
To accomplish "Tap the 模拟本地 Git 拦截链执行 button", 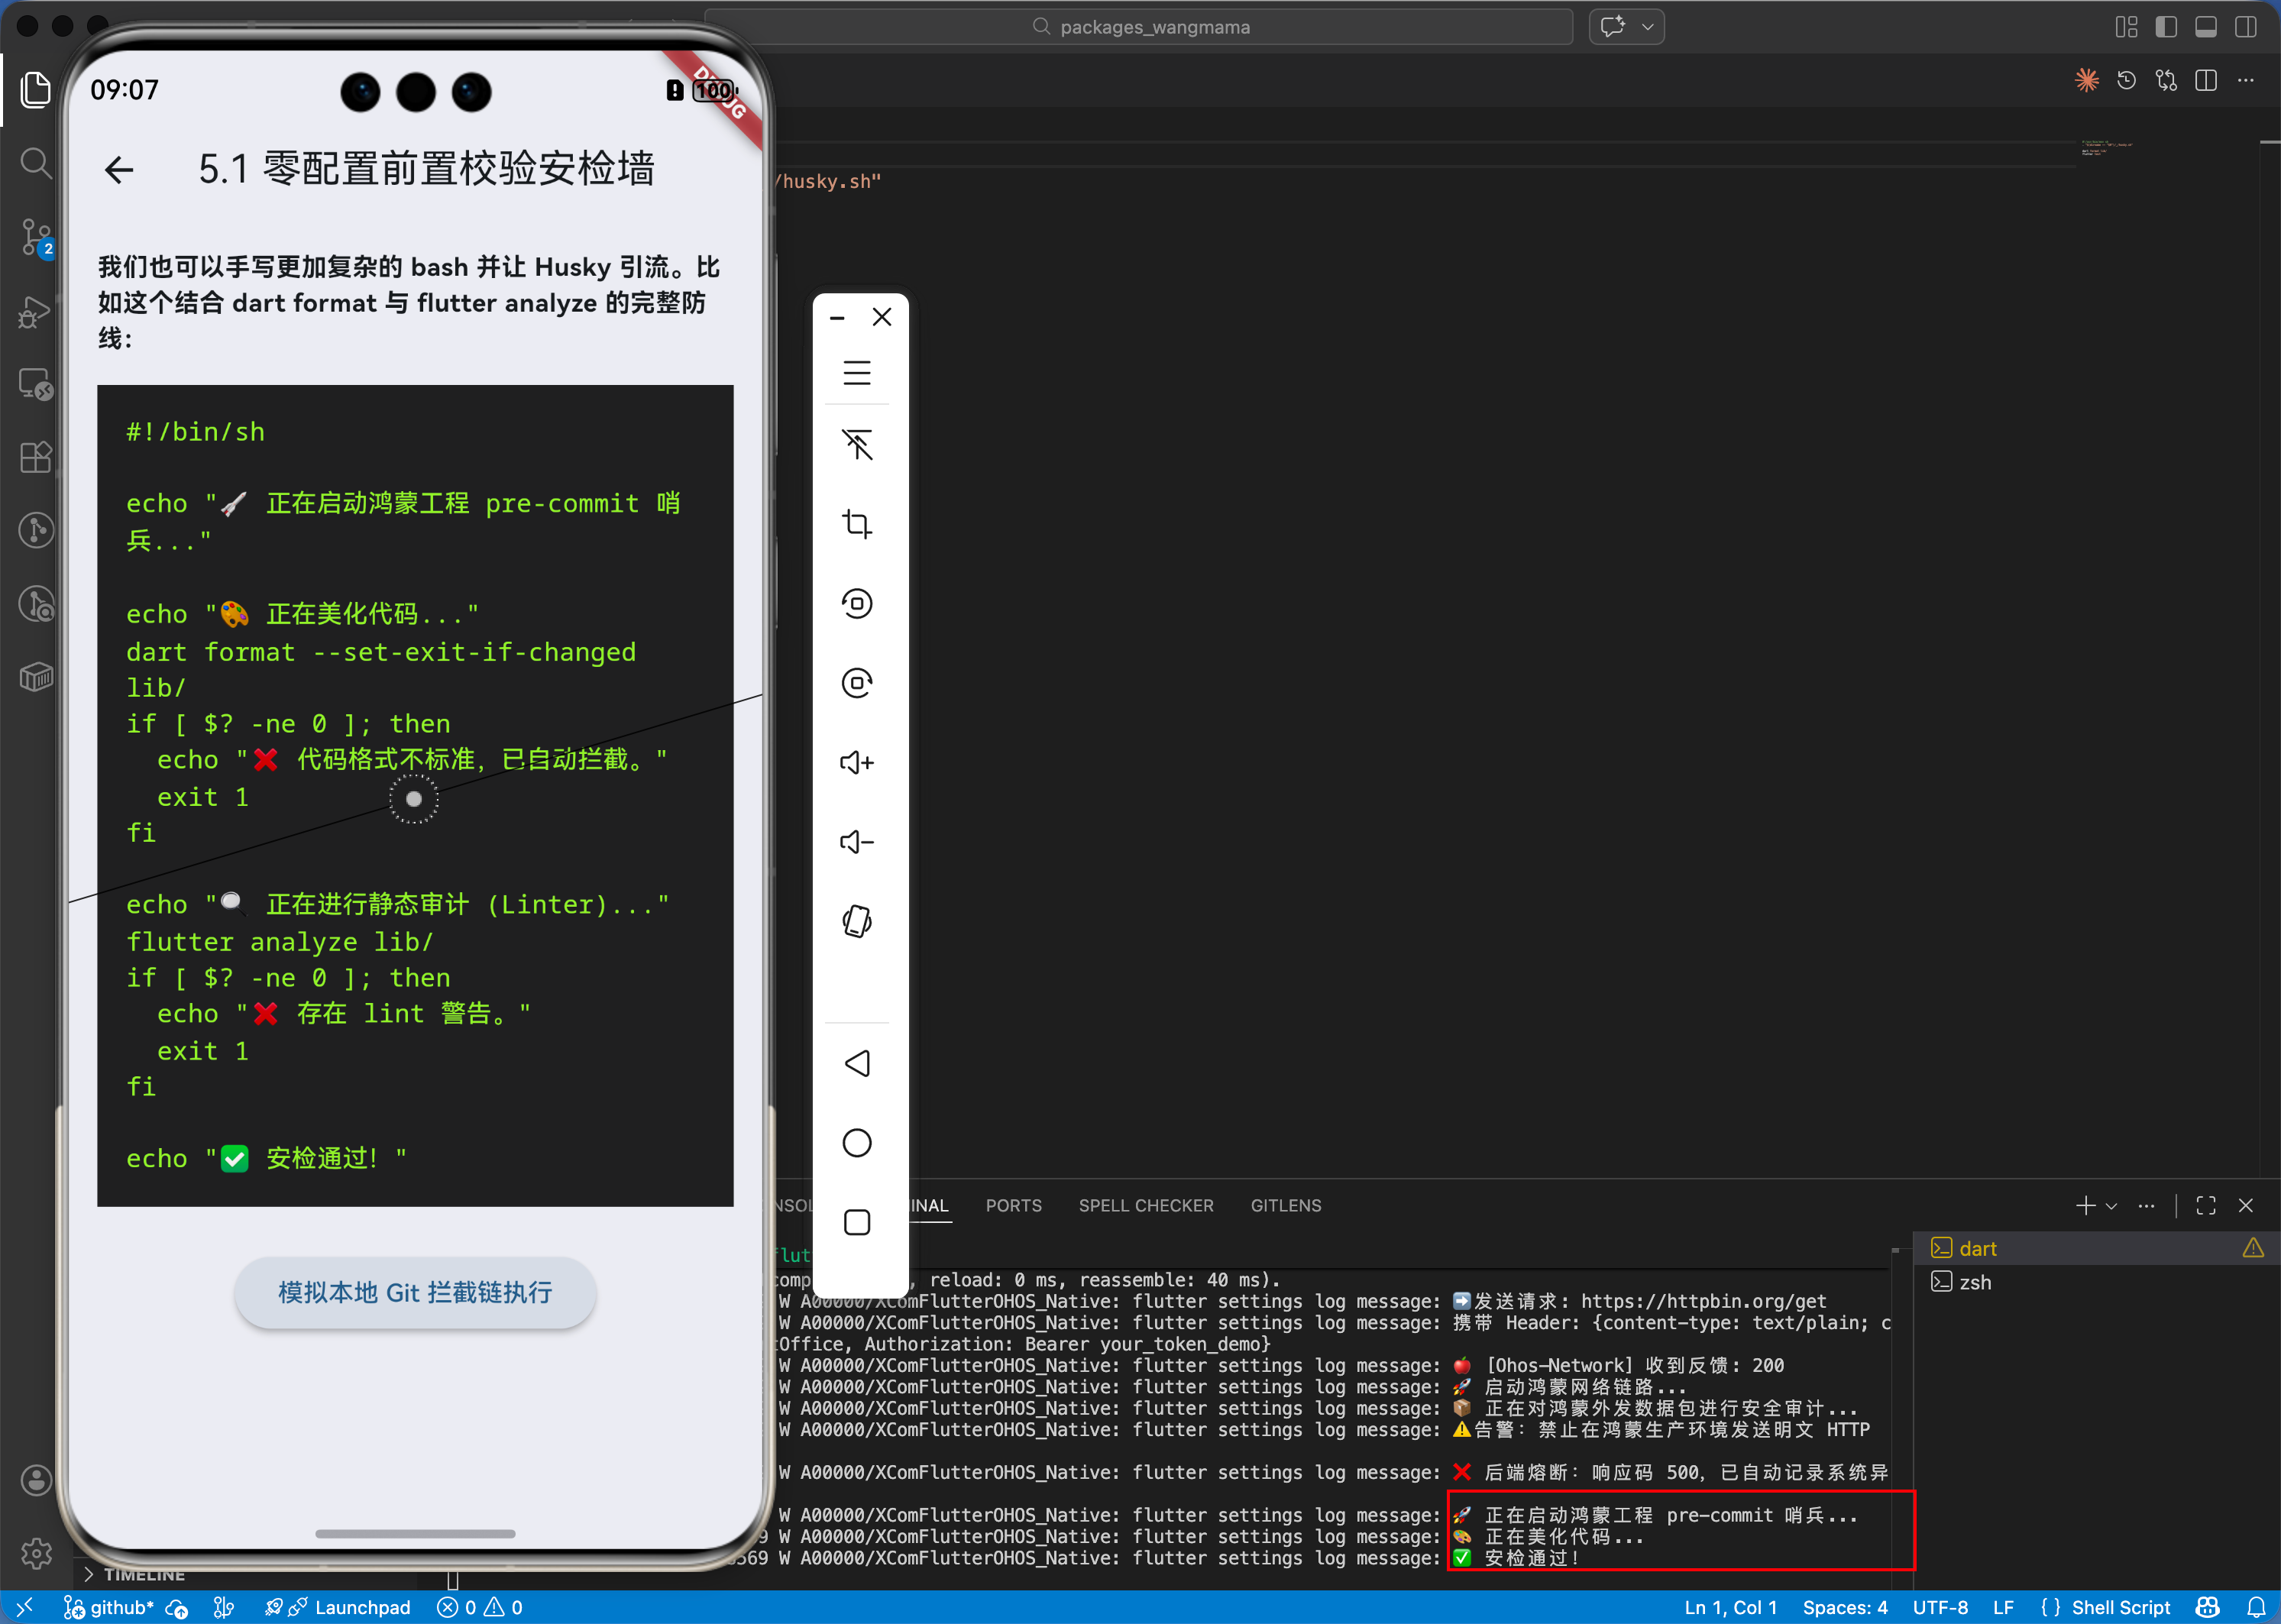I will (x=415, y=1293).
